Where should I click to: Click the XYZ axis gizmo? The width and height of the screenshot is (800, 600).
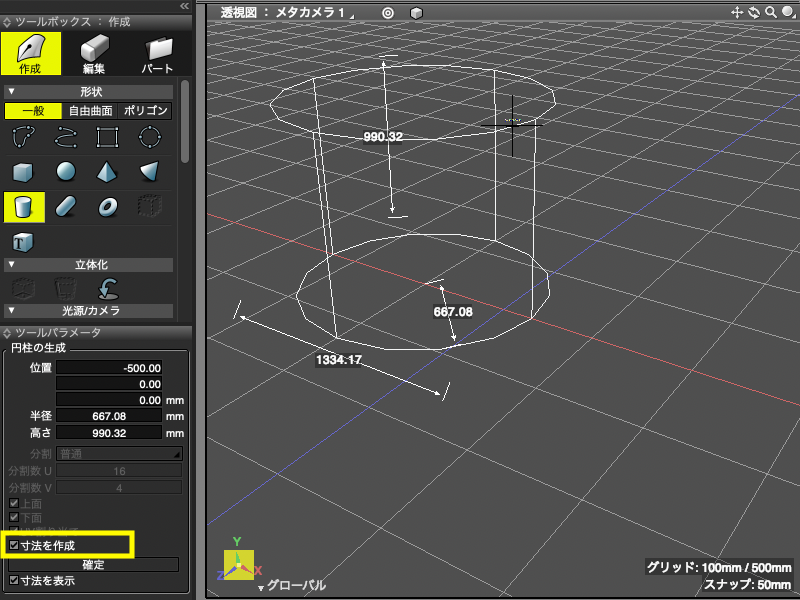pyautogui.click(x=239, y=565)
